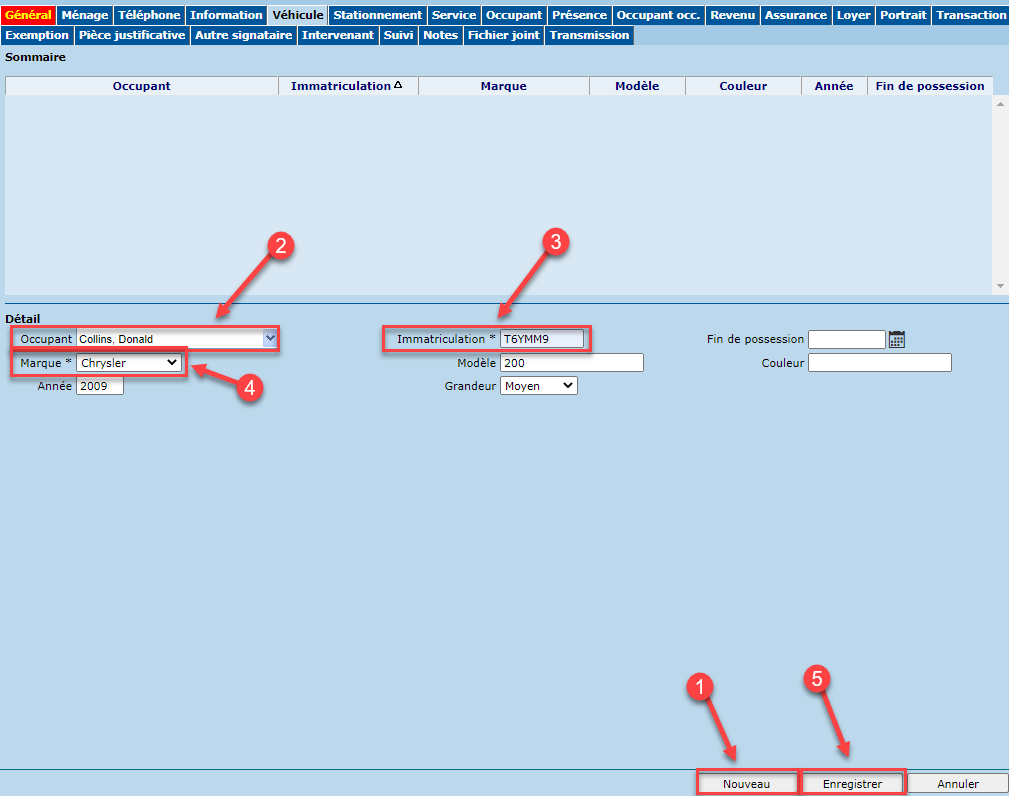Open the Fichier joint tab
The image size is (1009, 796).
tap(503, 35)
